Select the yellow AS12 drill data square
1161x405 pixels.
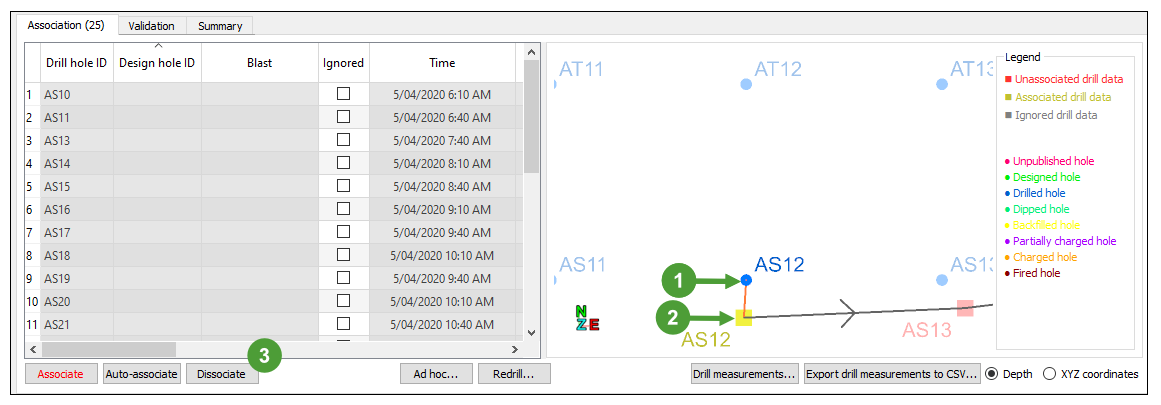[743, 318]
